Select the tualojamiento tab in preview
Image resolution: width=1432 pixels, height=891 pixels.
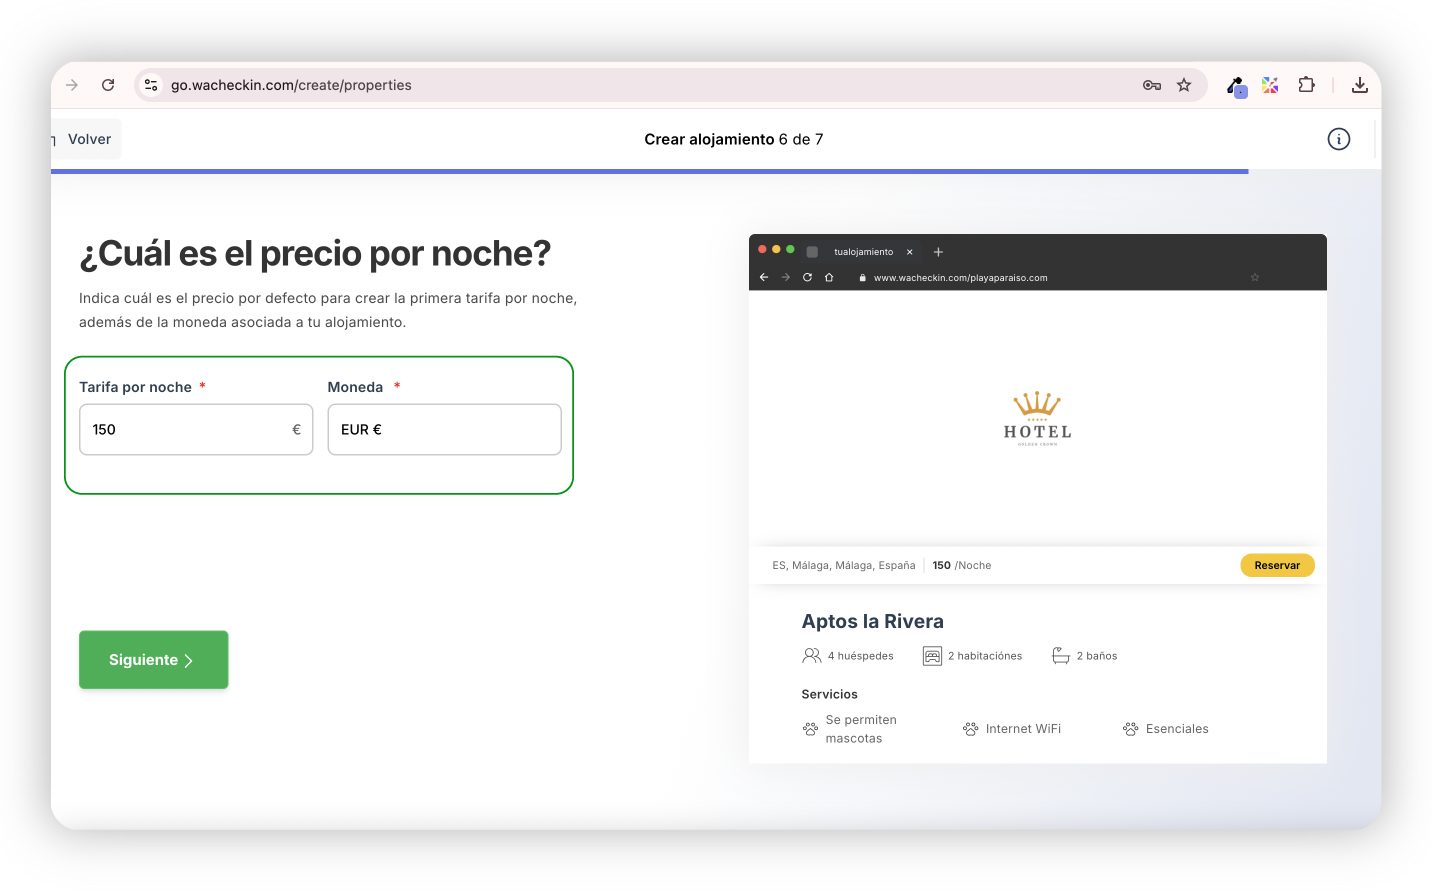click(x=863, y=252)
